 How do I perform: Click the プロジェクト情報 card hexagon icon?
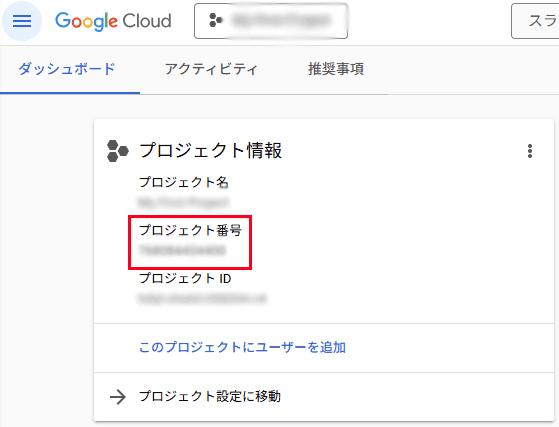[118, 151]
